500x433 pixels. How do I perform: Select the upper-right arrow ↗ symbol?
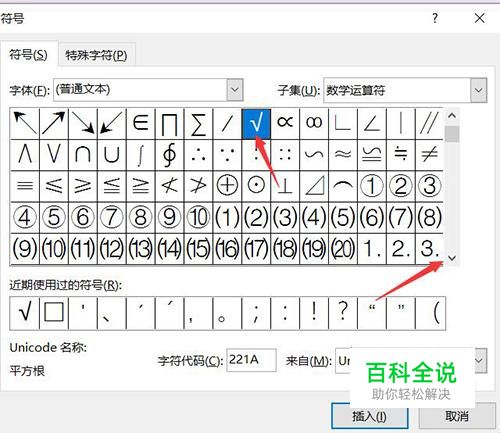[54, 123]
